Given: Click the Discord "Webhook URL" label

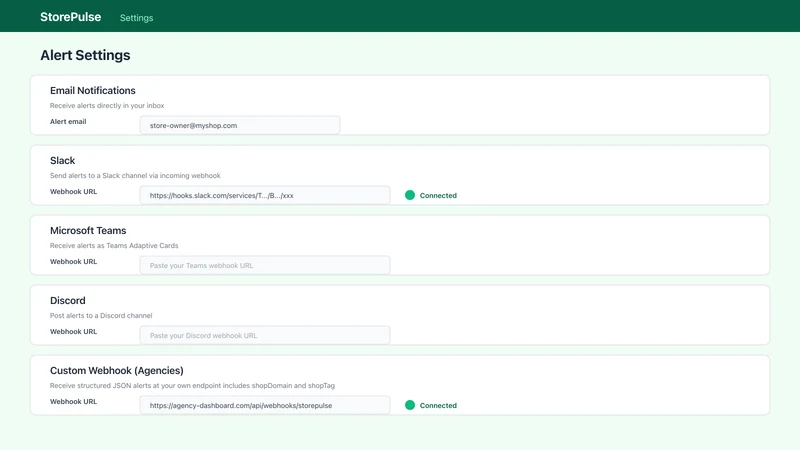Looking at the screenshot, I should click(x=73, y=331).
